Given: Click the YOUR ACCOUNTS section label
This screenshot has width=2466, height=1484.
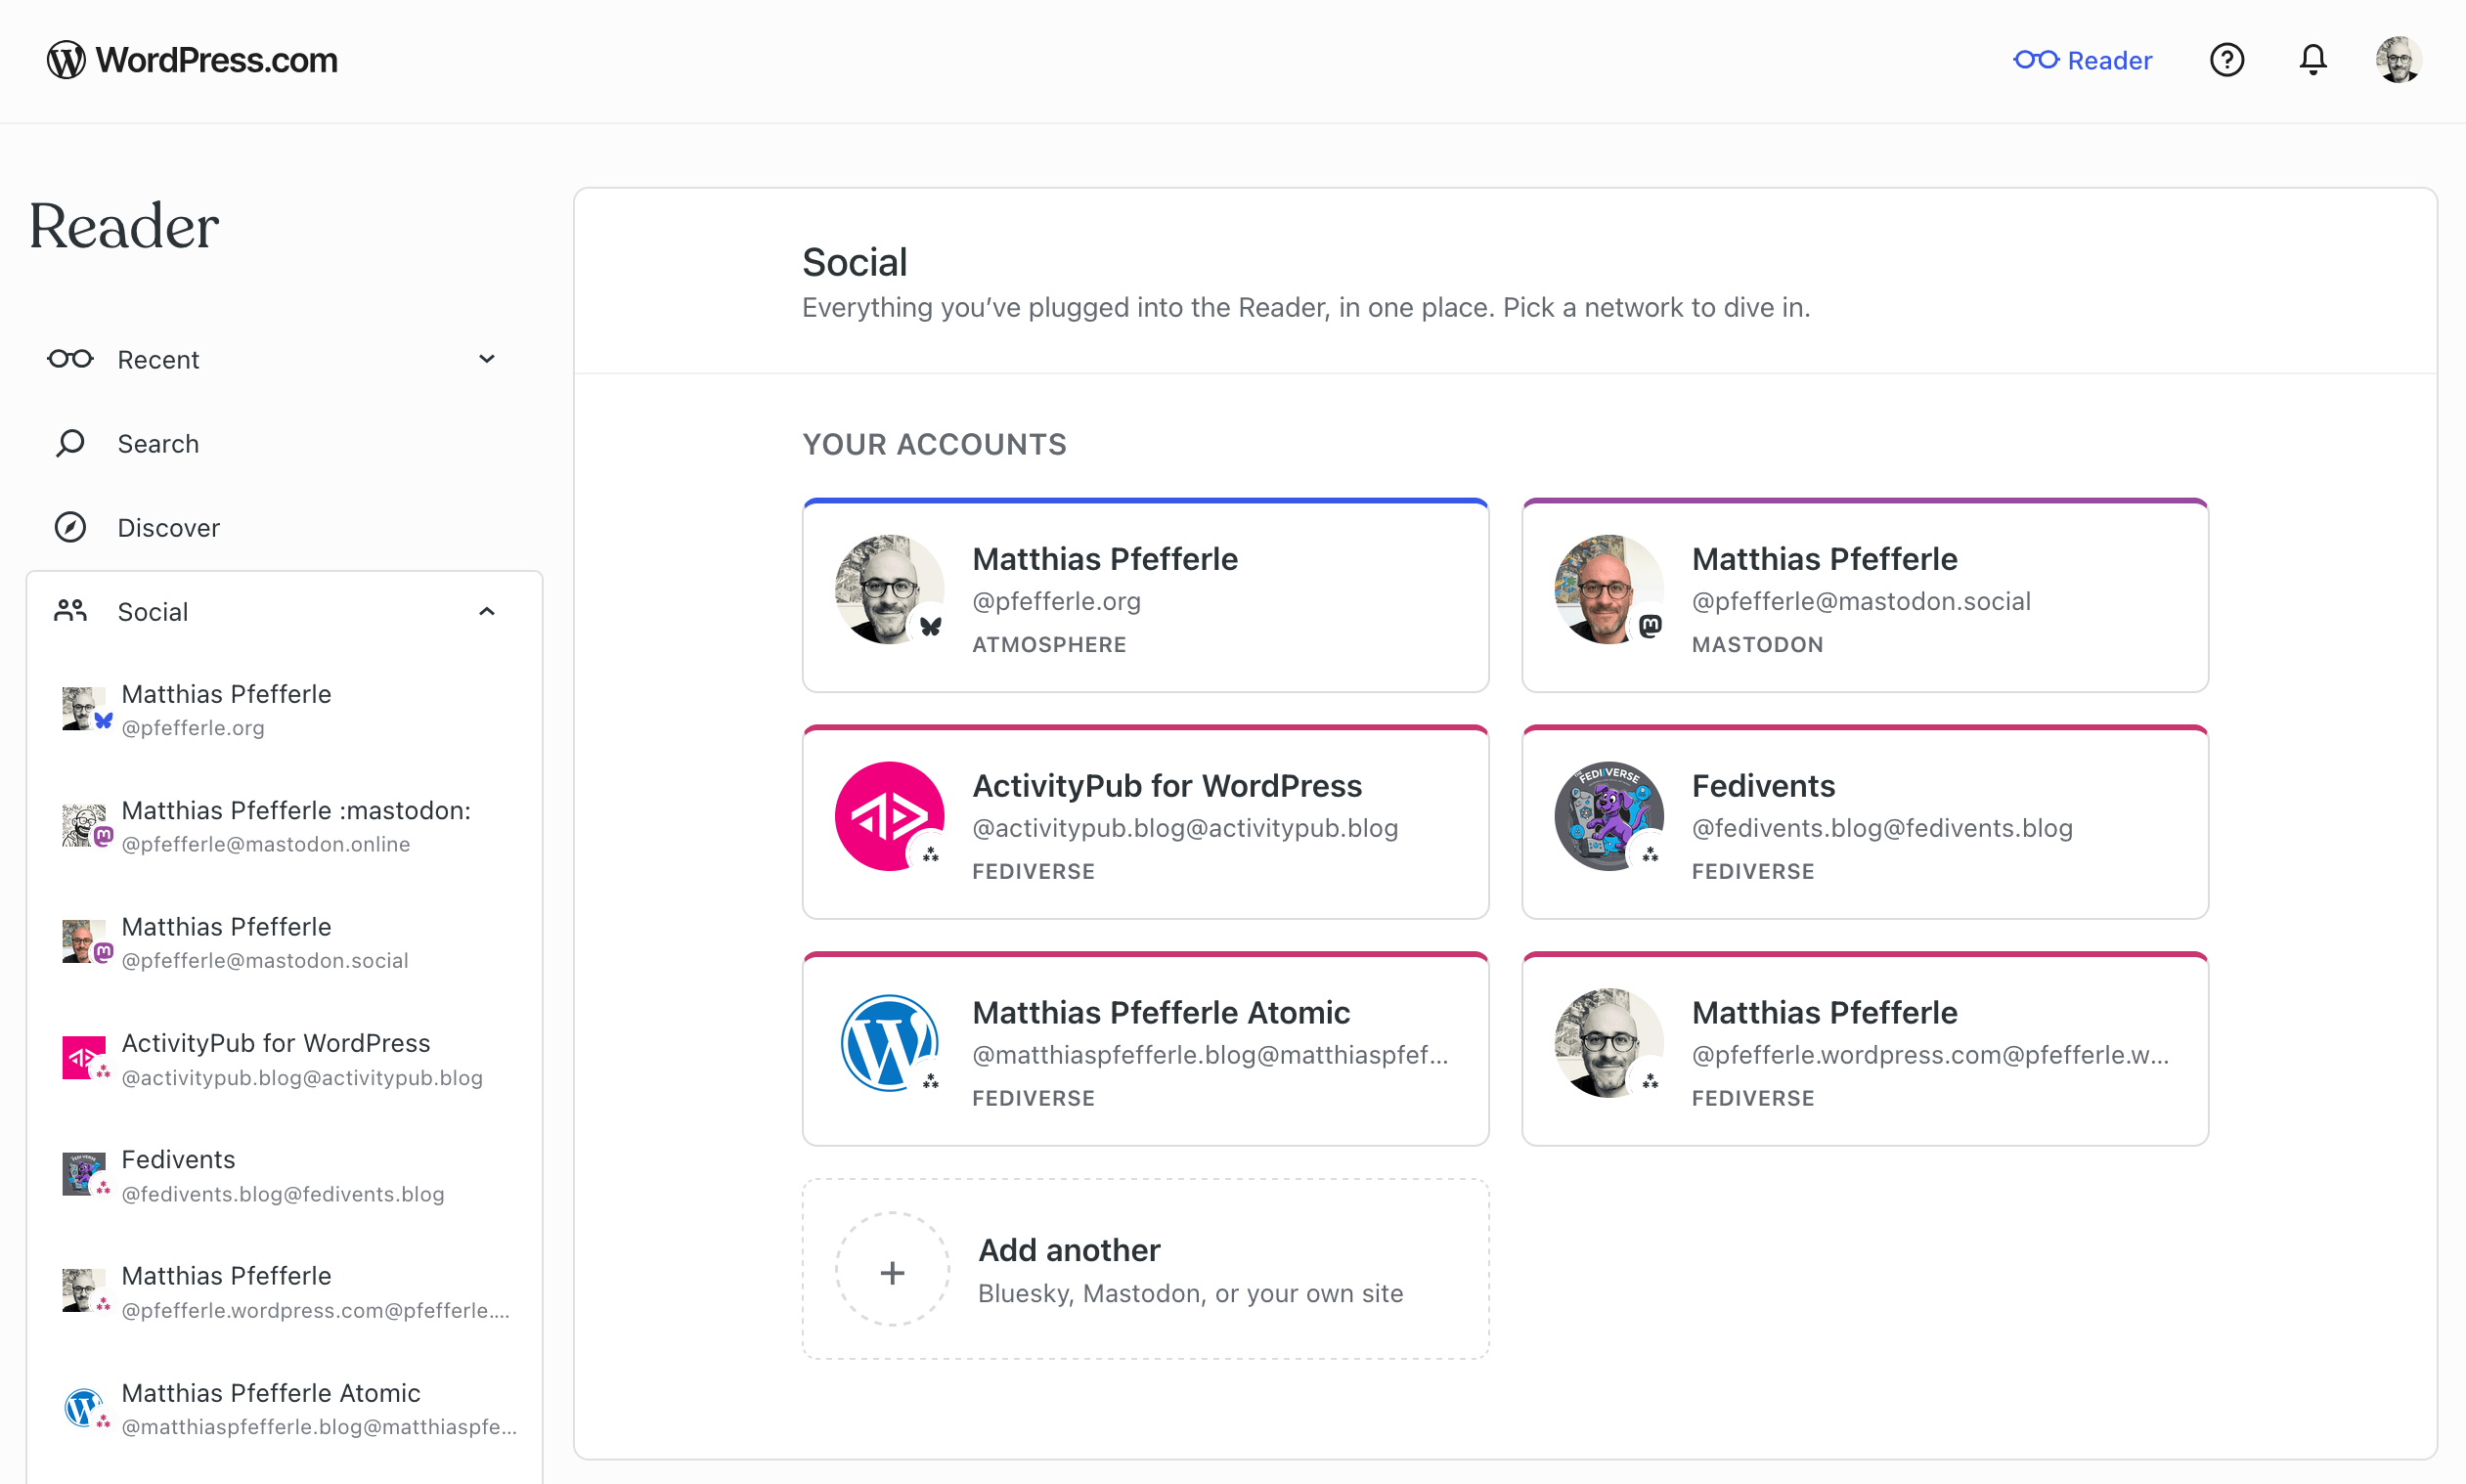Looking at the screenshot, I should click(934, 444).
